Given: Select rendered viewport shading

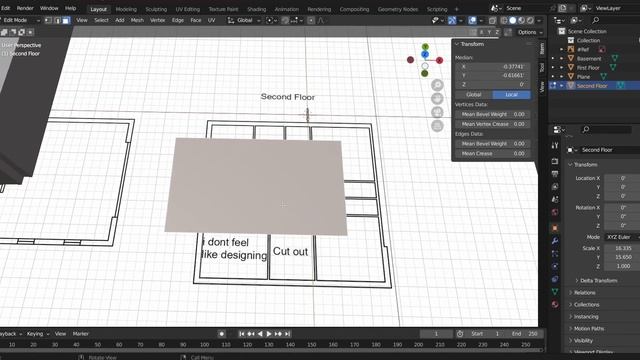Looking at the screenshot, I should pos(530,20).
